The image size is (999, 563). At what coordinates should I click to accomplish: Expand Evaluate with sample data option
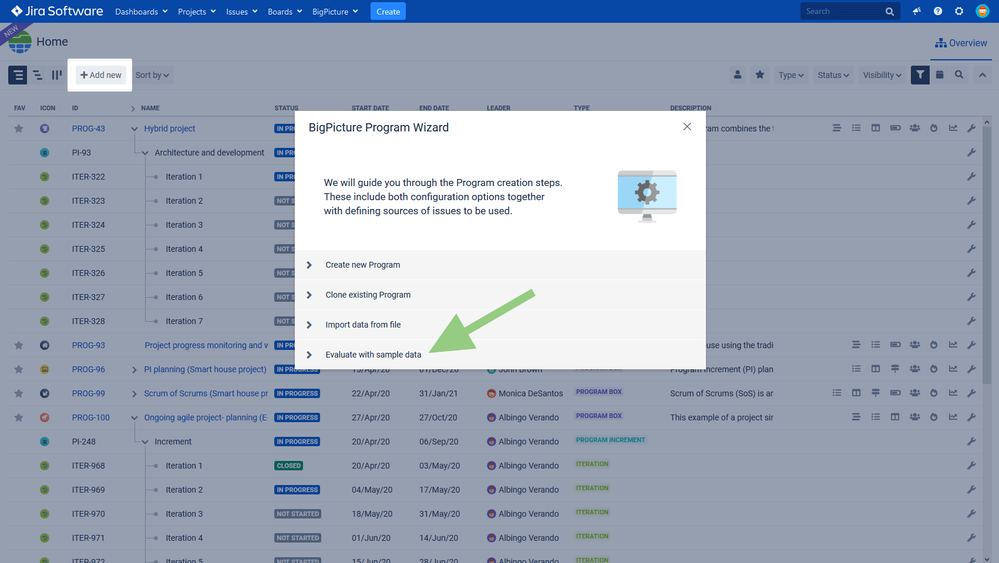500,354
